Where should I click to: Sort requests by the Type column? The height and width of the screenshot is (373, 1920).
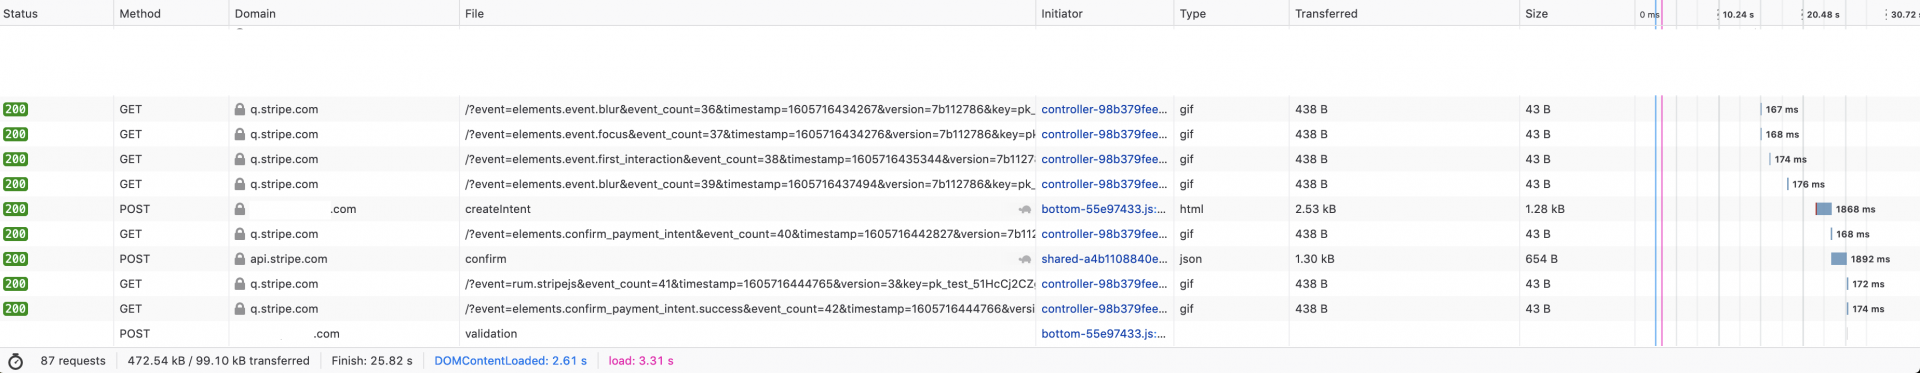[x=1231, y=13]
